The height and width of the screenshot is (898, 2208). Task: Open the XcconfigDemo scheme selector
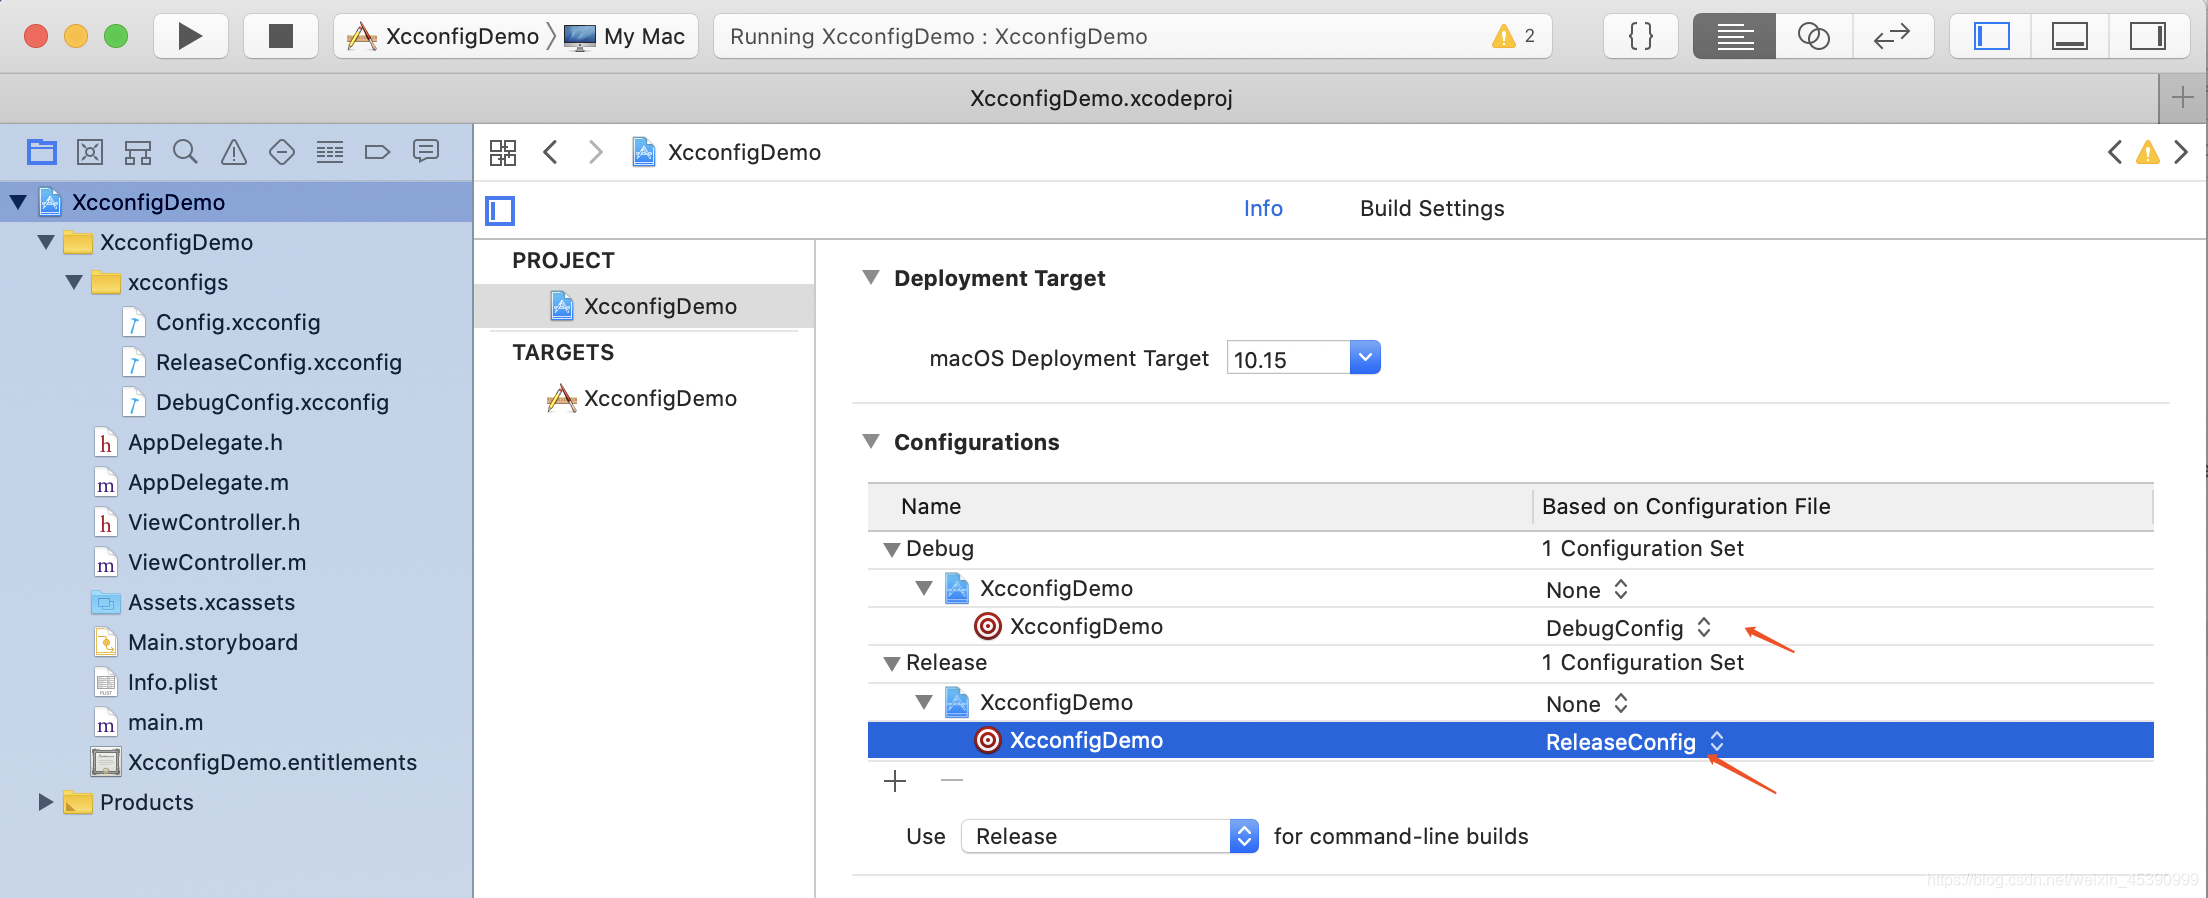point(443,37)
